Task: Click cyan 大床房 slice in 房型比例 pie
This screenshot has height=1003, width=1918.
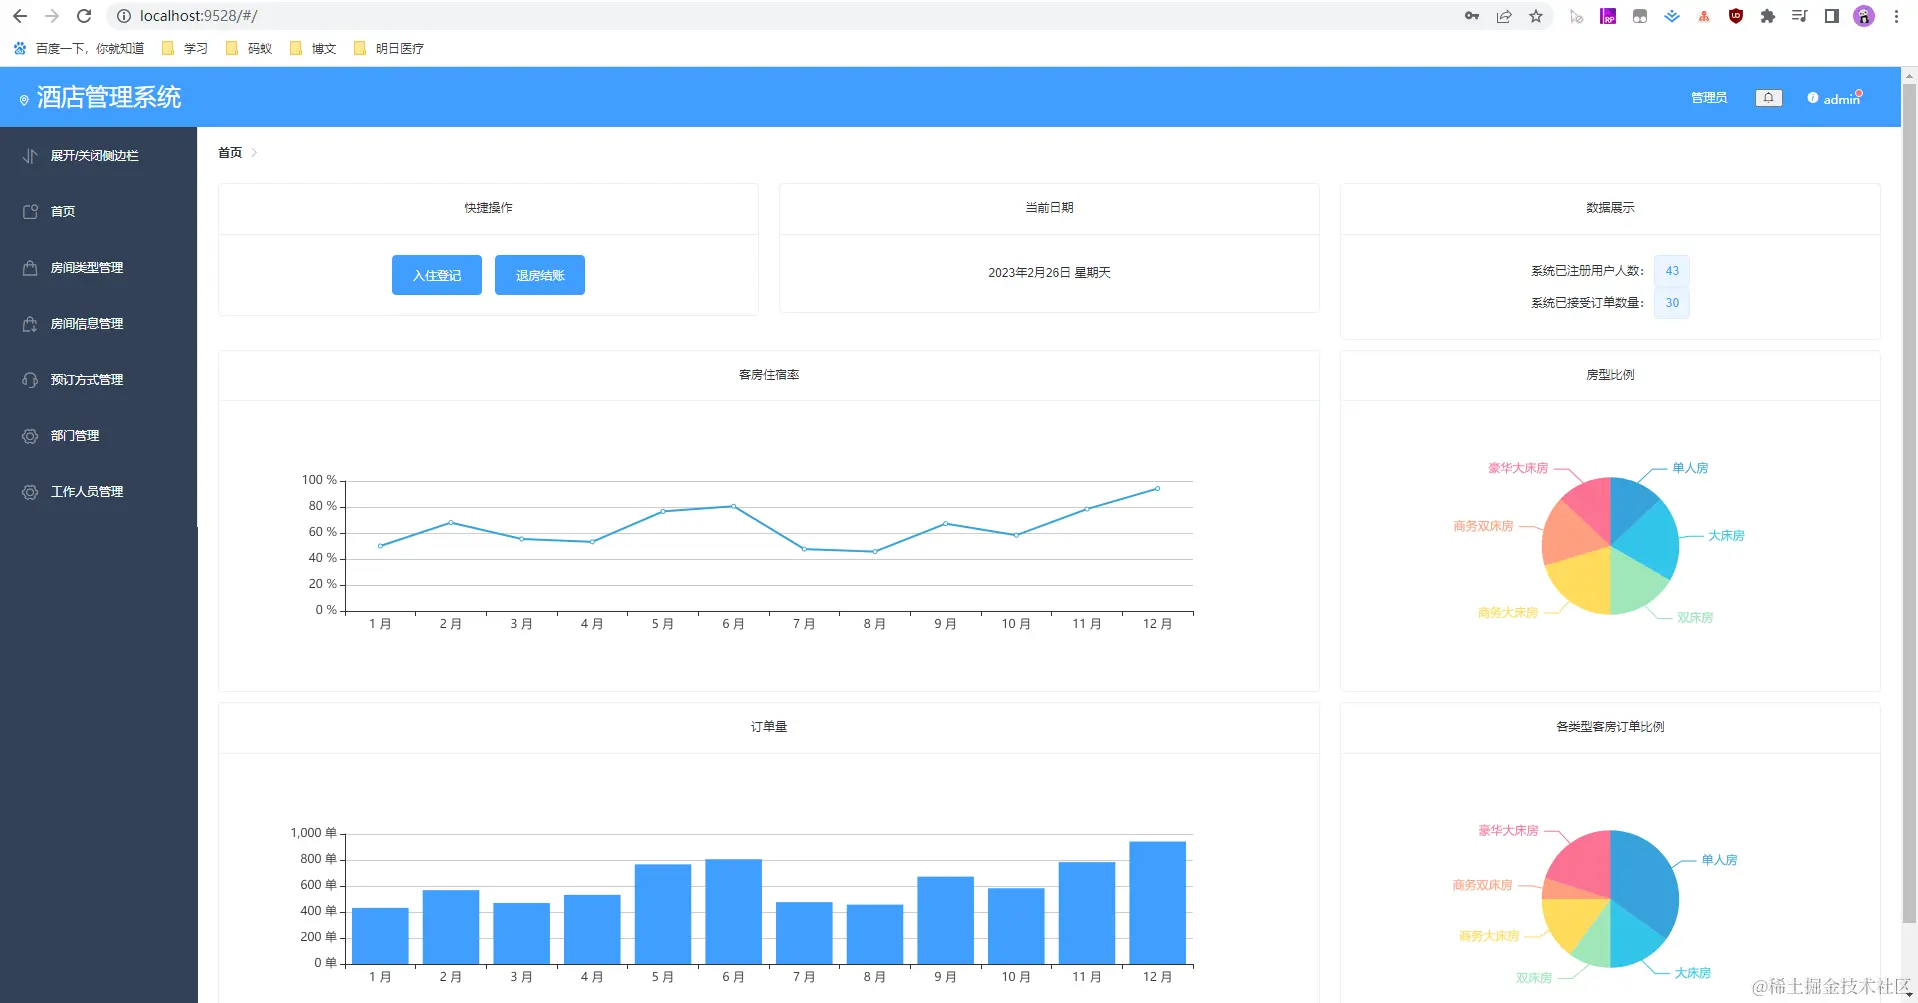Action: [x=1649, y=541]
